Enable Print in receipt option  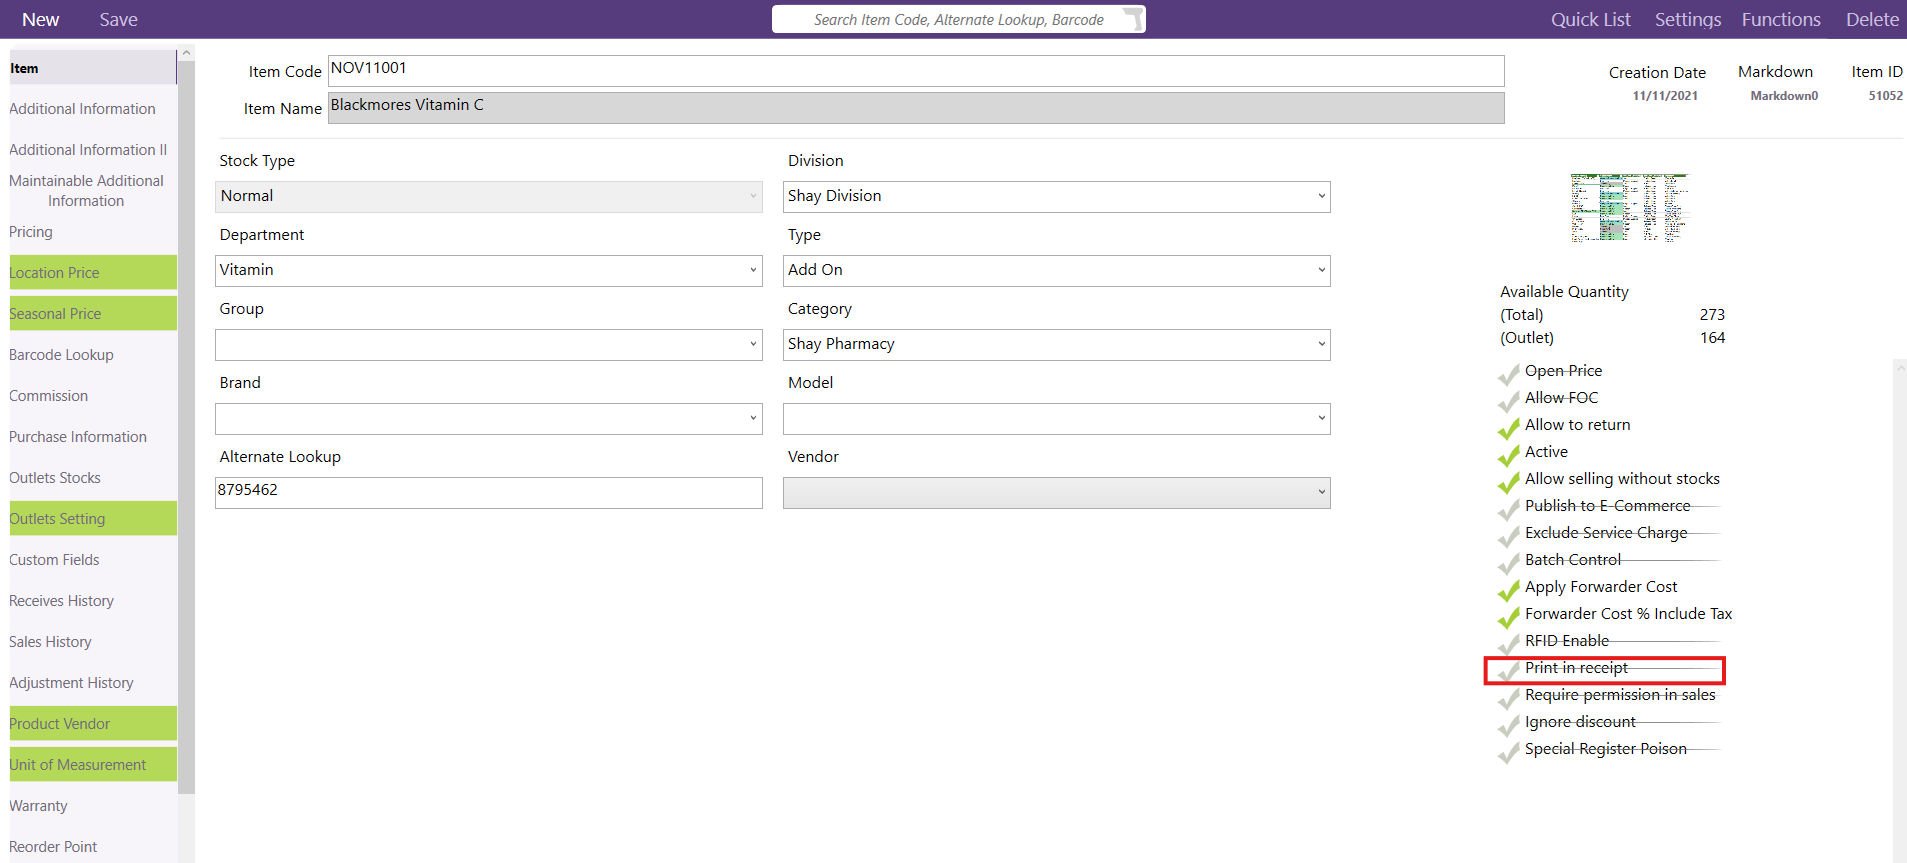point(1509,671)
